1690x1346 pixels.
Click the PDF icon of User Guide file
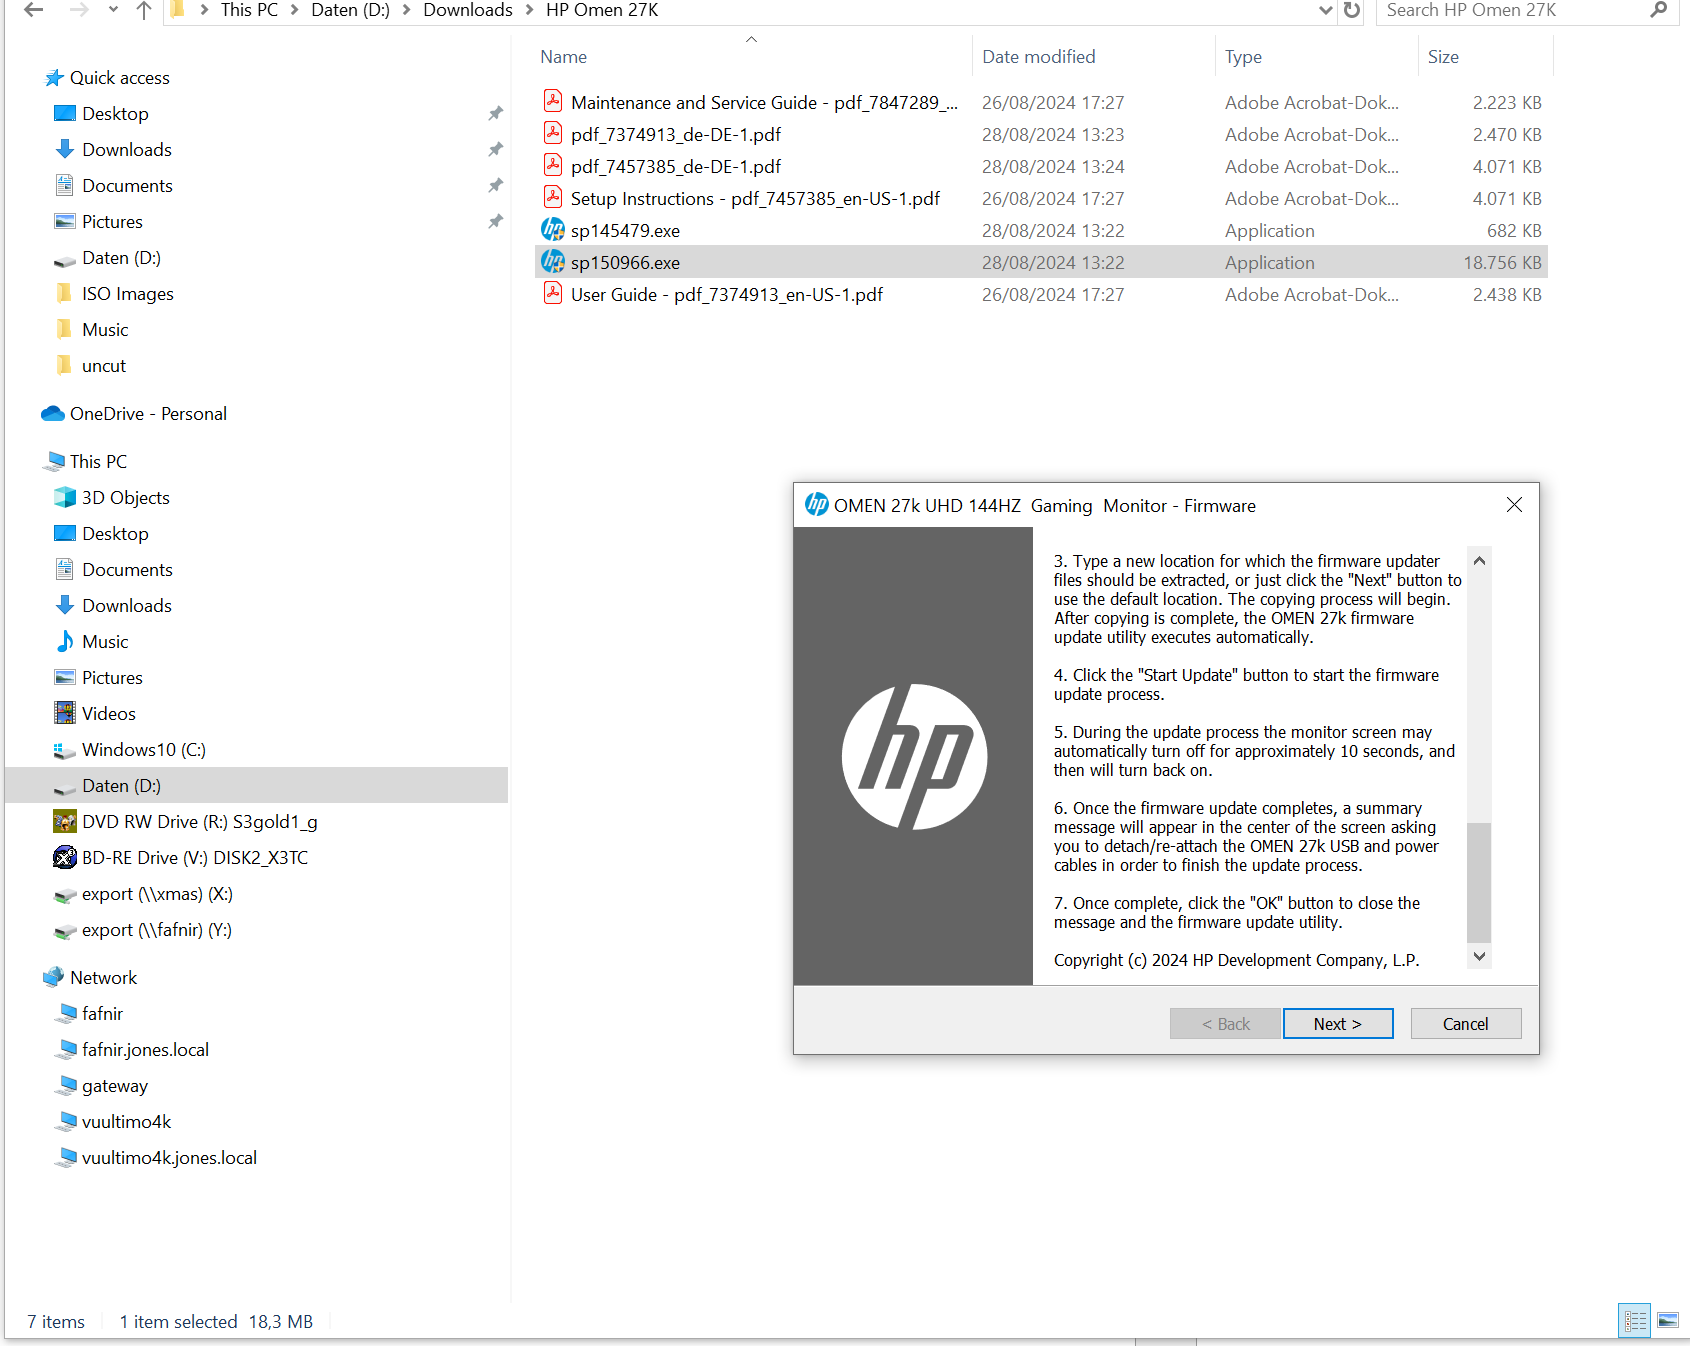[x=553, y=294]
